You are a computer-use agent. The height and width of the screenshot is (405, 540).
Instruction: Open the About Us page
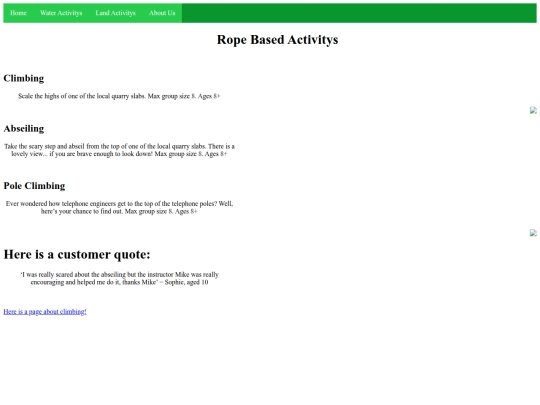click(162, 13)
